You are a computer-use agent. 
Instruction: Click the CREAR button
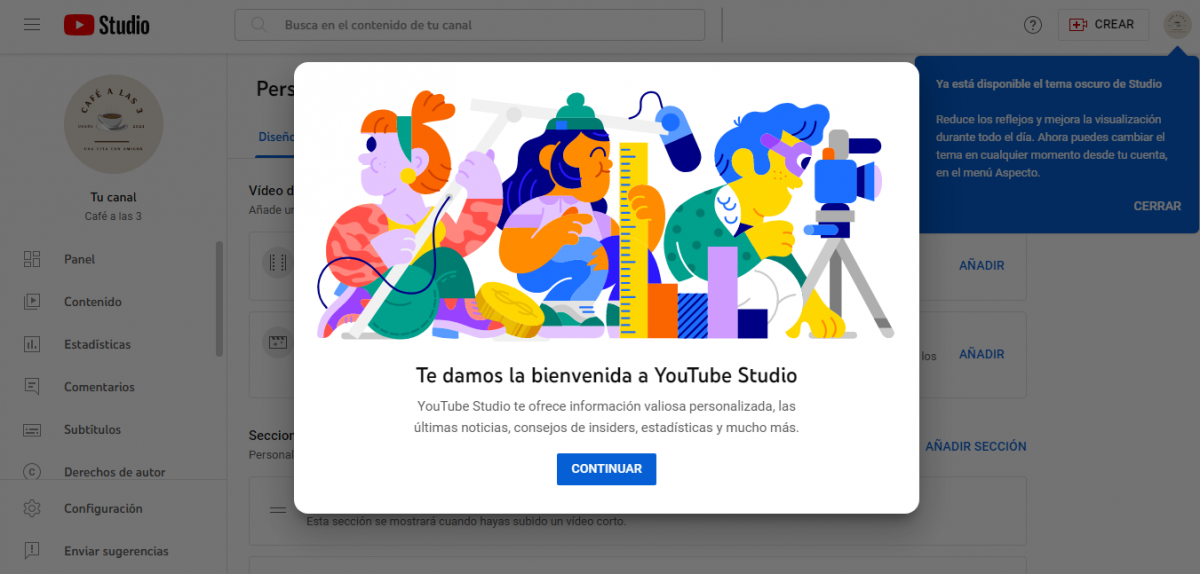point(1103,25)
